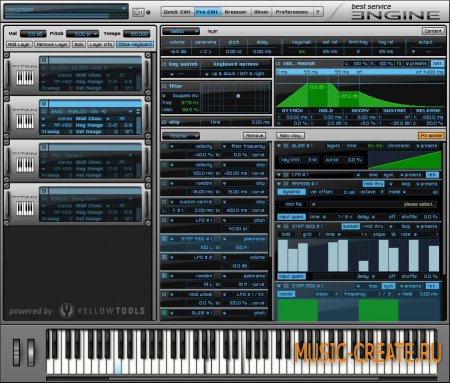Enable the filter checkbox

pos(164,86)
